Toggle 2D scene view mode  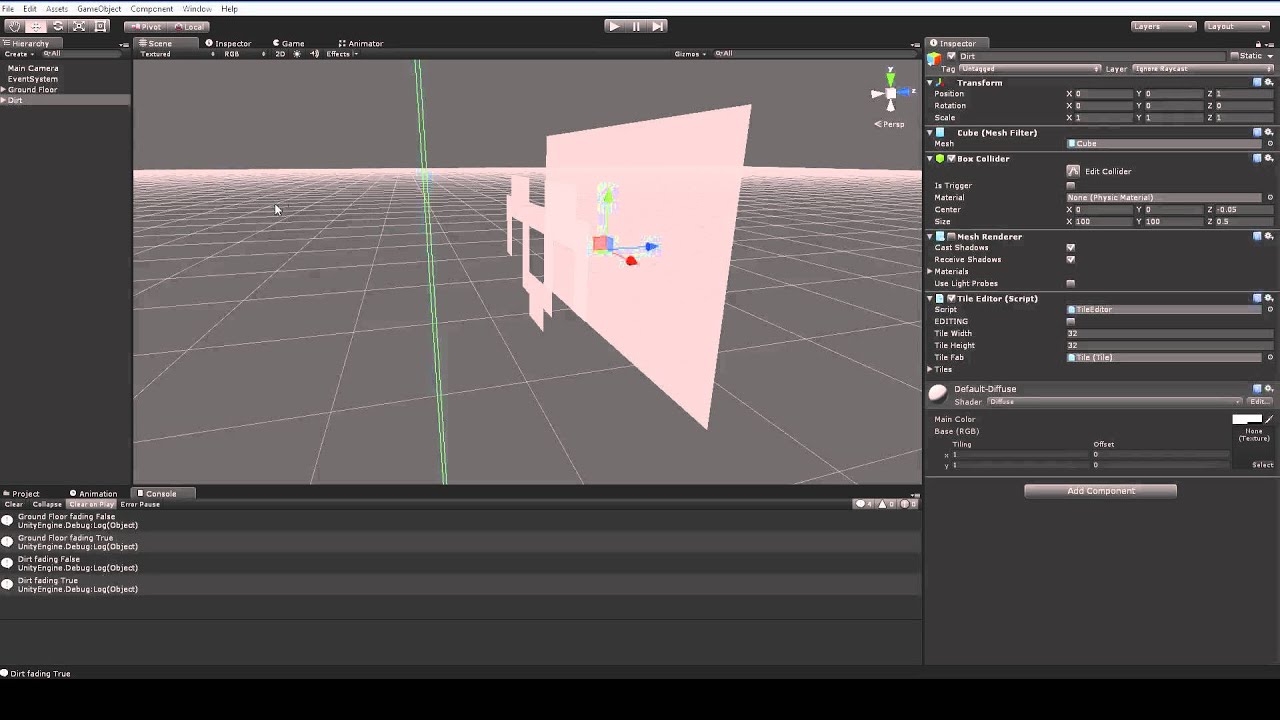[280, 54]
